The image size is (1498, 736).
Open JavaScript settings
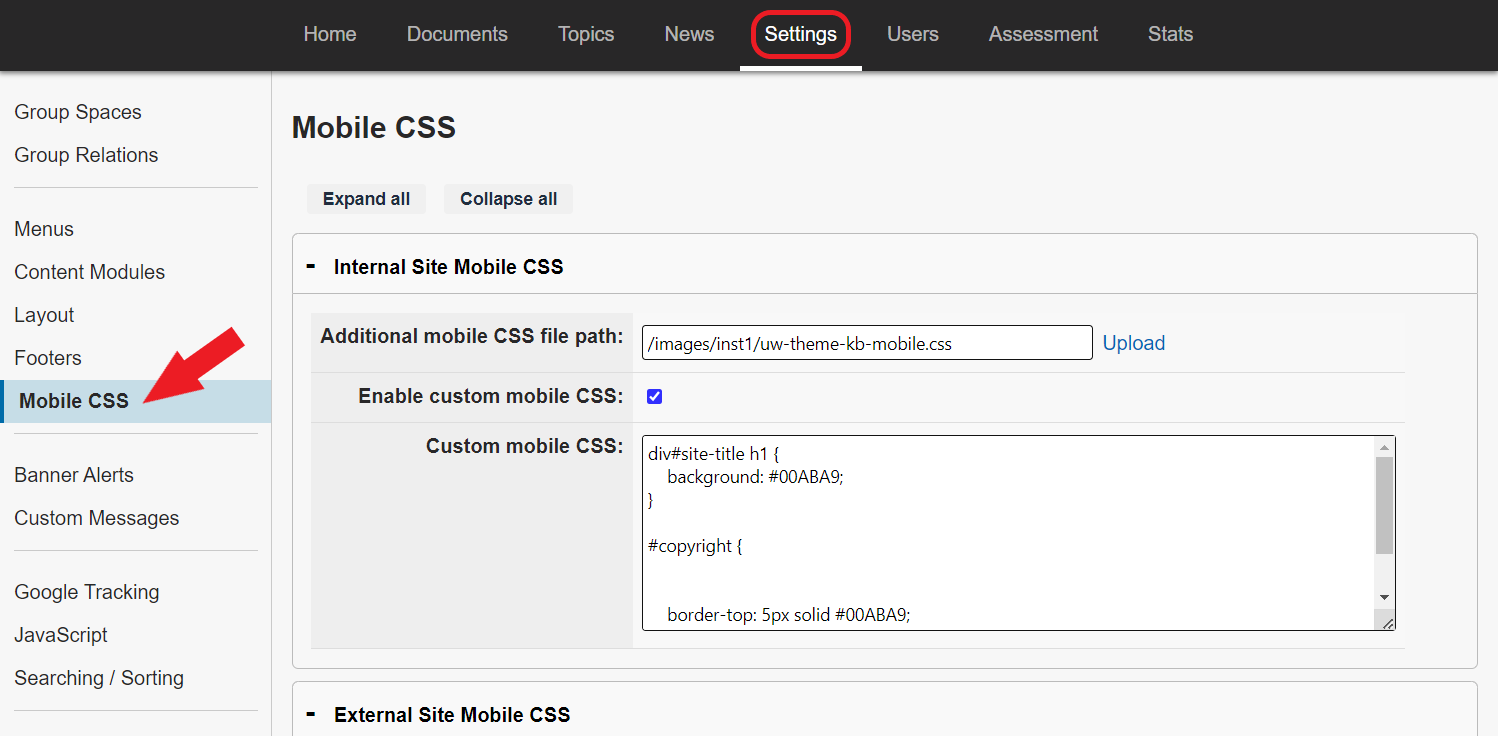click(61, 635)
